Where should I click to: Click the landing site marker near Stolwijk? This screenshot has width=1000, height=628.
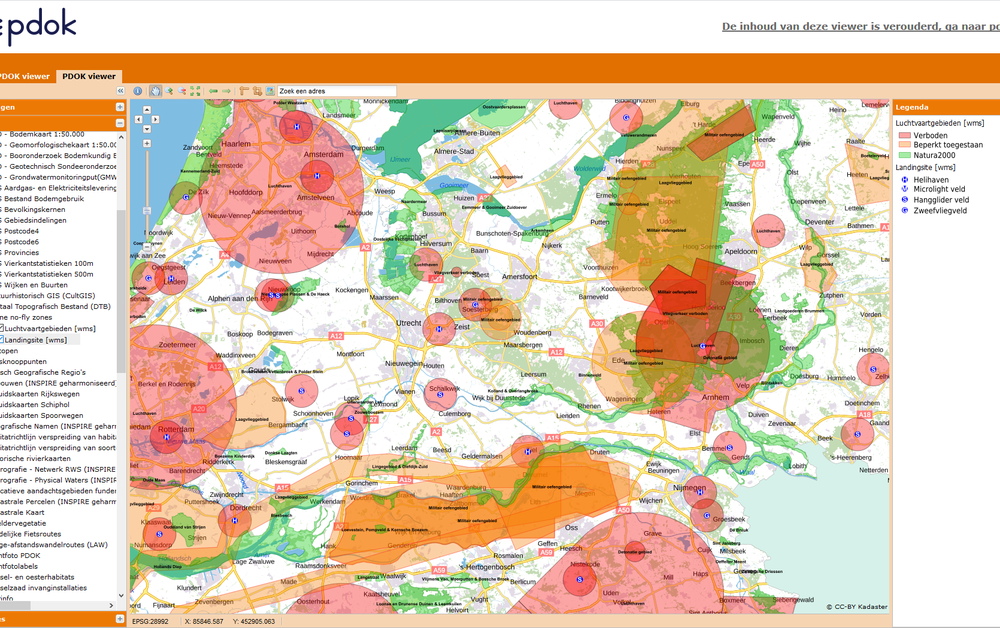302,390
